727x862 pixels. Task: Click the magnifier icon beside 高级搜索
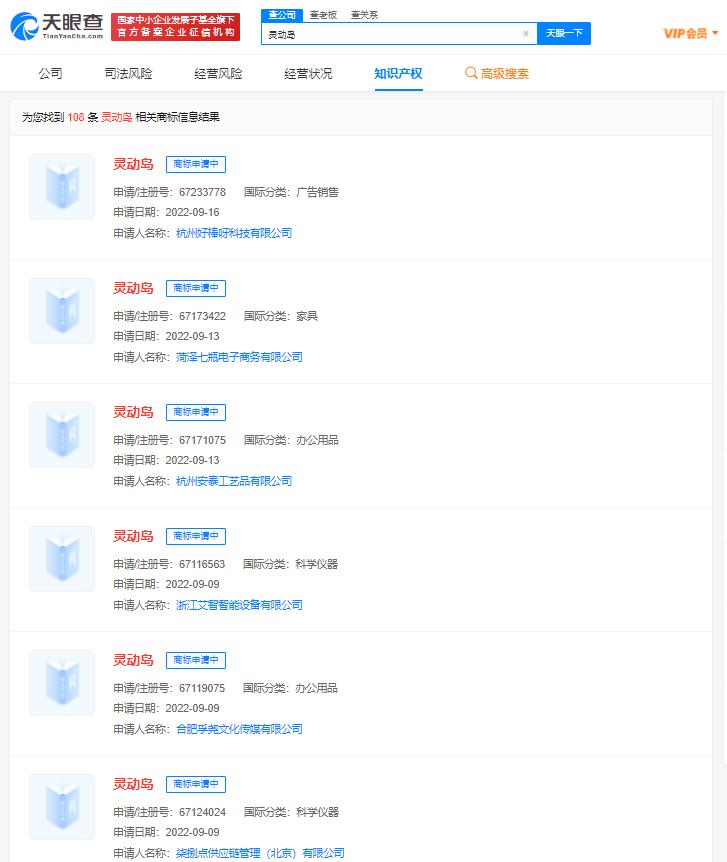(x=471, y=73)
